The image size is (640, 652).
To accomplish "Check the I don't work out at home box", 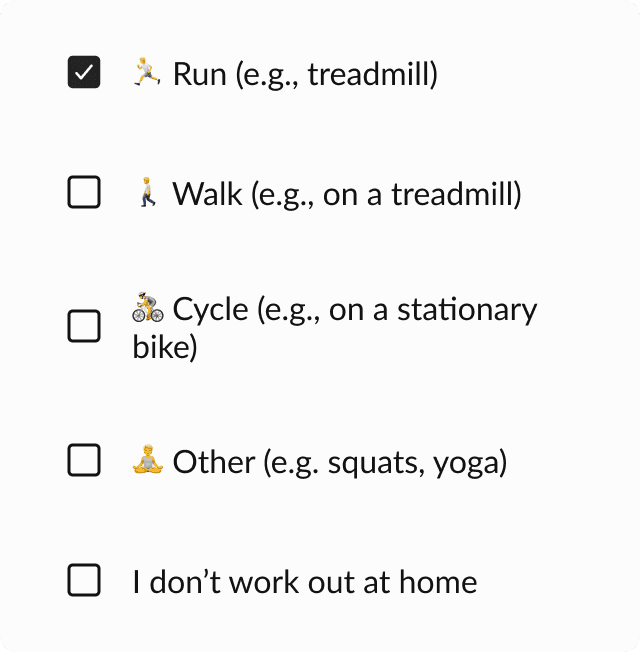I will (x=84, y=580).
